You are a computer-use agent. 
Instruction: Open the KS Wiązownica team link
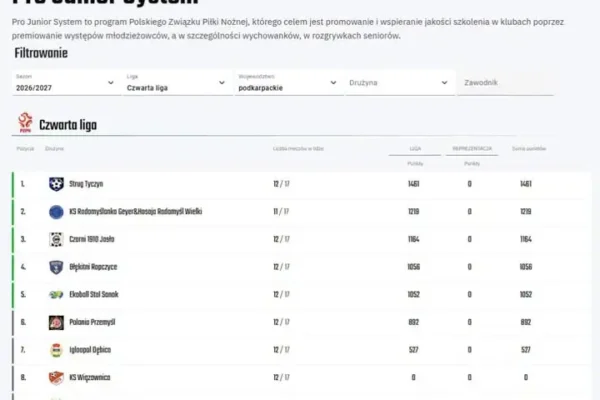90,378
